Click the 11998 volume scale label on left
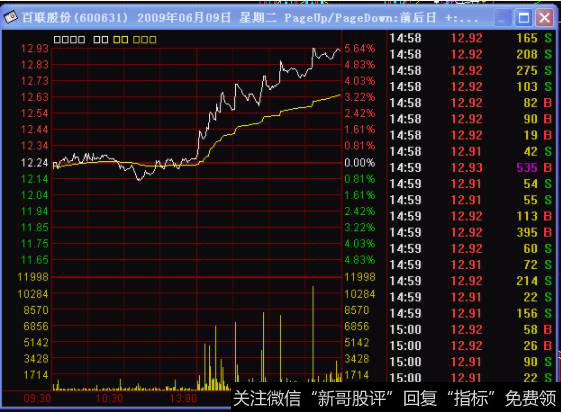This screenshot has height=412, width=561. pos(33,277)
